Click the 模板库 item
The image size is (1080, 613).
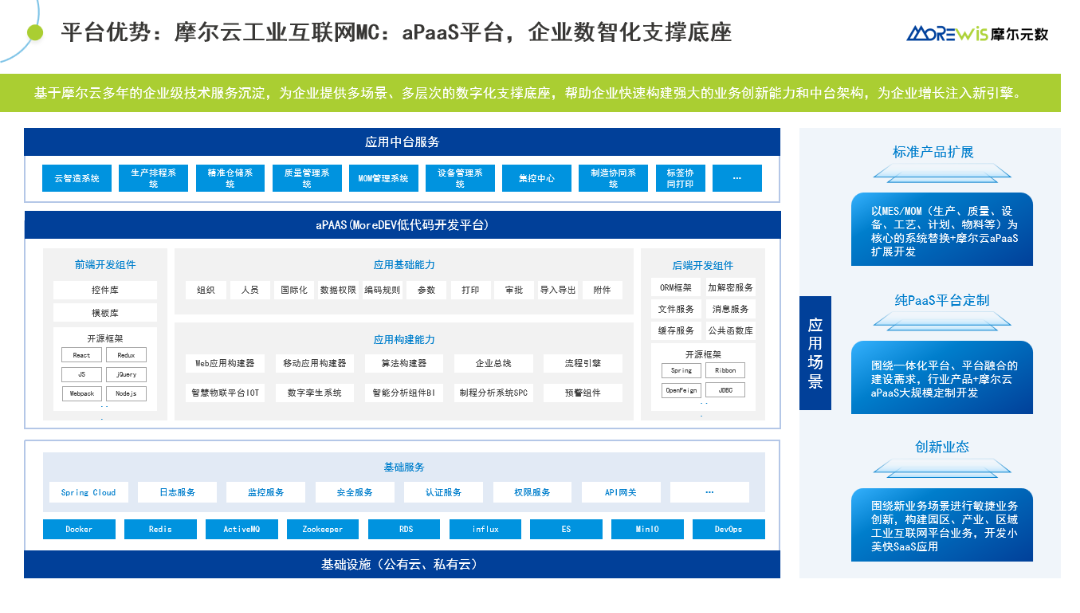105,313
